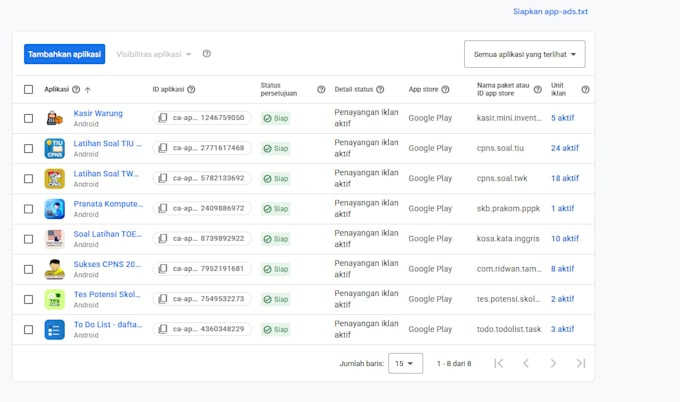Copy app ID ending 2409886972
Screen dimensions: 680x402
[x=163, y=209]
